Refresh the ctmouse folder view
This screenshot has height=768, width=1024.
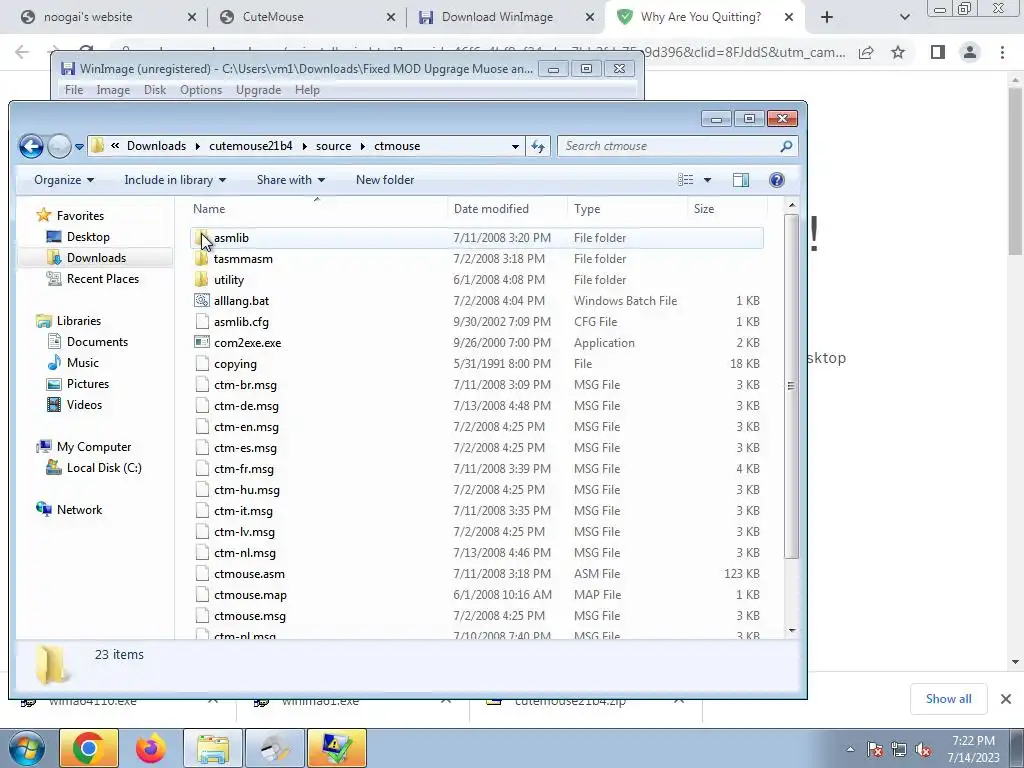[x=538, y=146]
